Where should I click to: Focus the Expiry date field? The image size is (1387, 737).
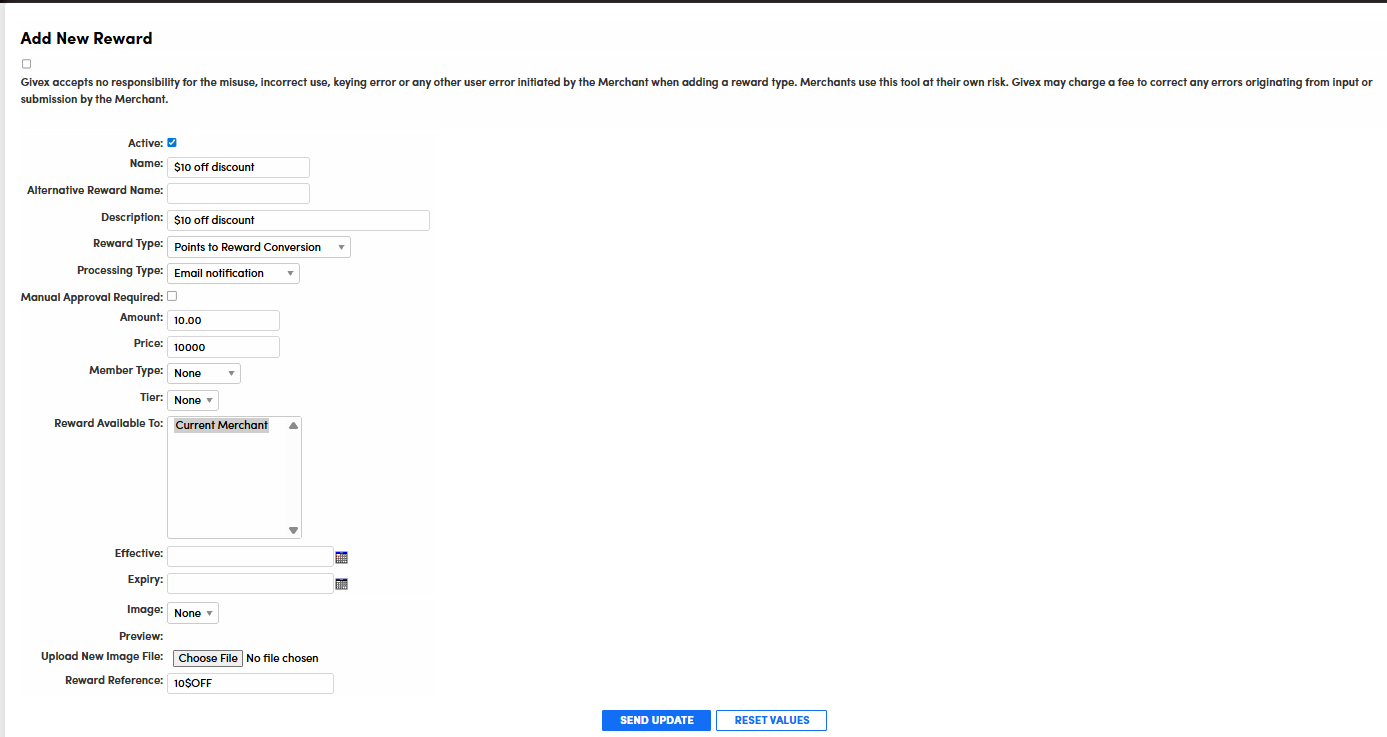pyautogui.click(x=250, y=583)
